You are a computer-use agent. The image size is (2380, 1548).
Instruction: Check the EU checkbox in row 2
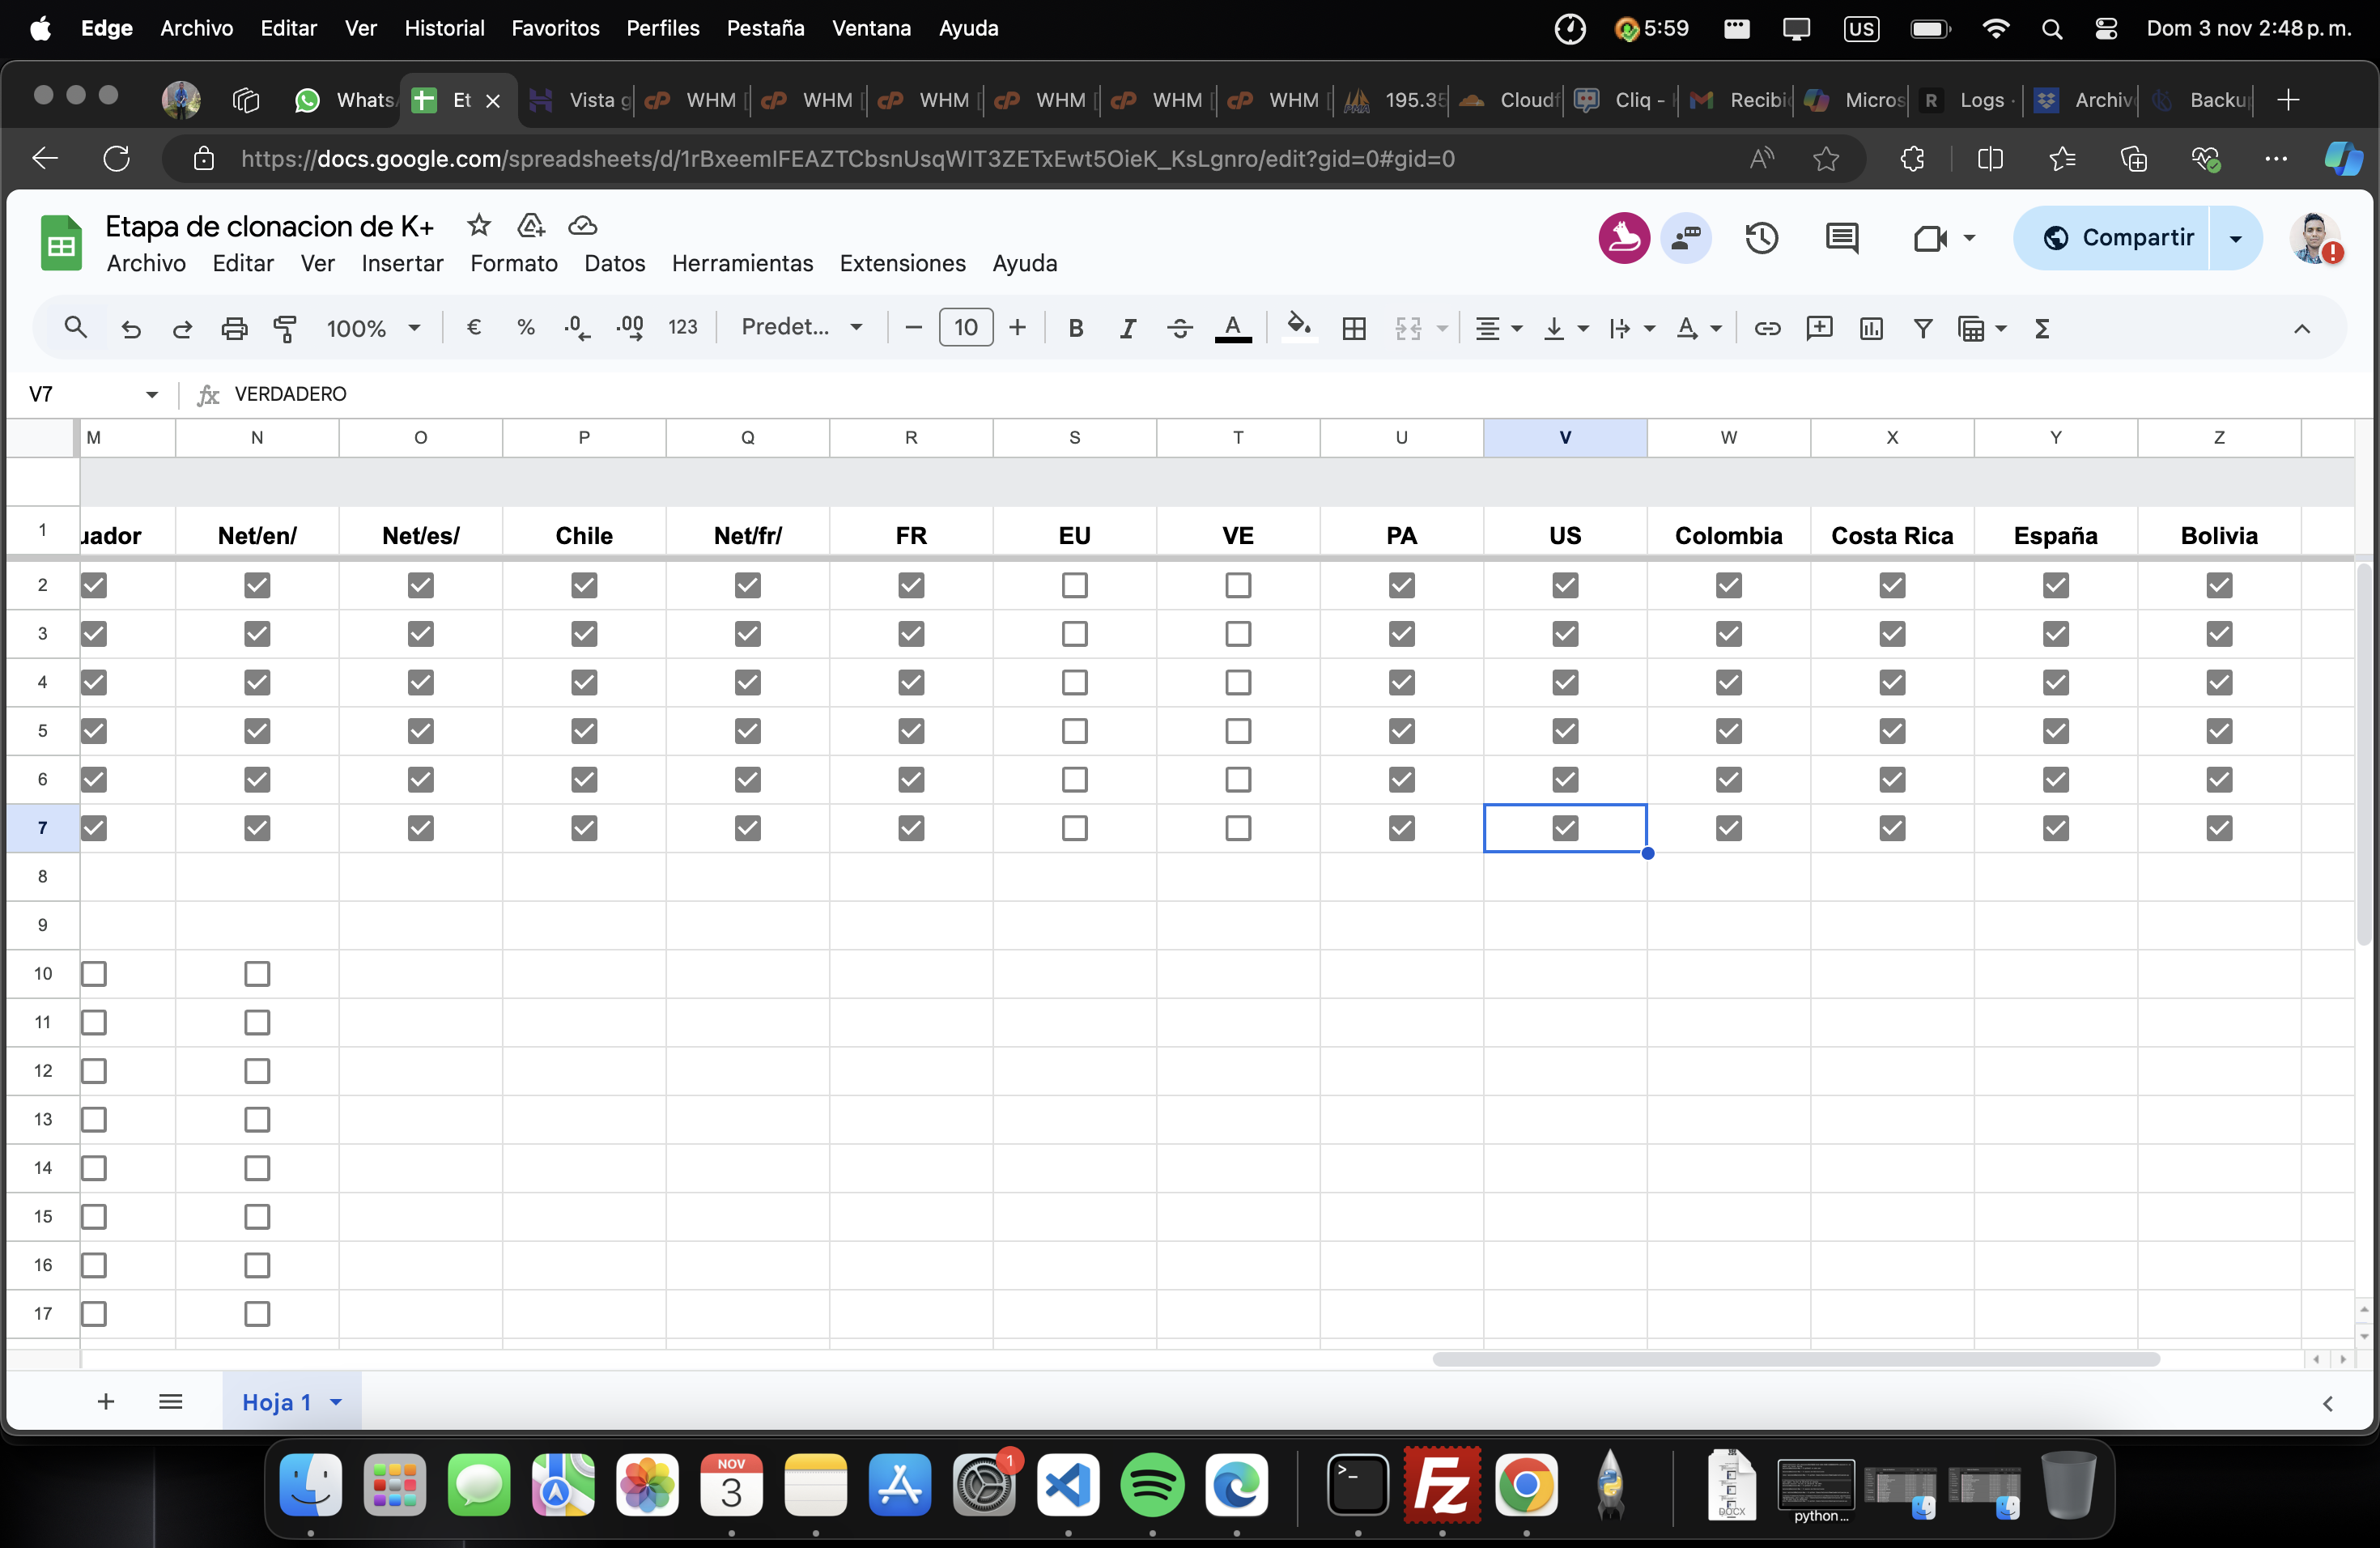(x=1075, y=585)
